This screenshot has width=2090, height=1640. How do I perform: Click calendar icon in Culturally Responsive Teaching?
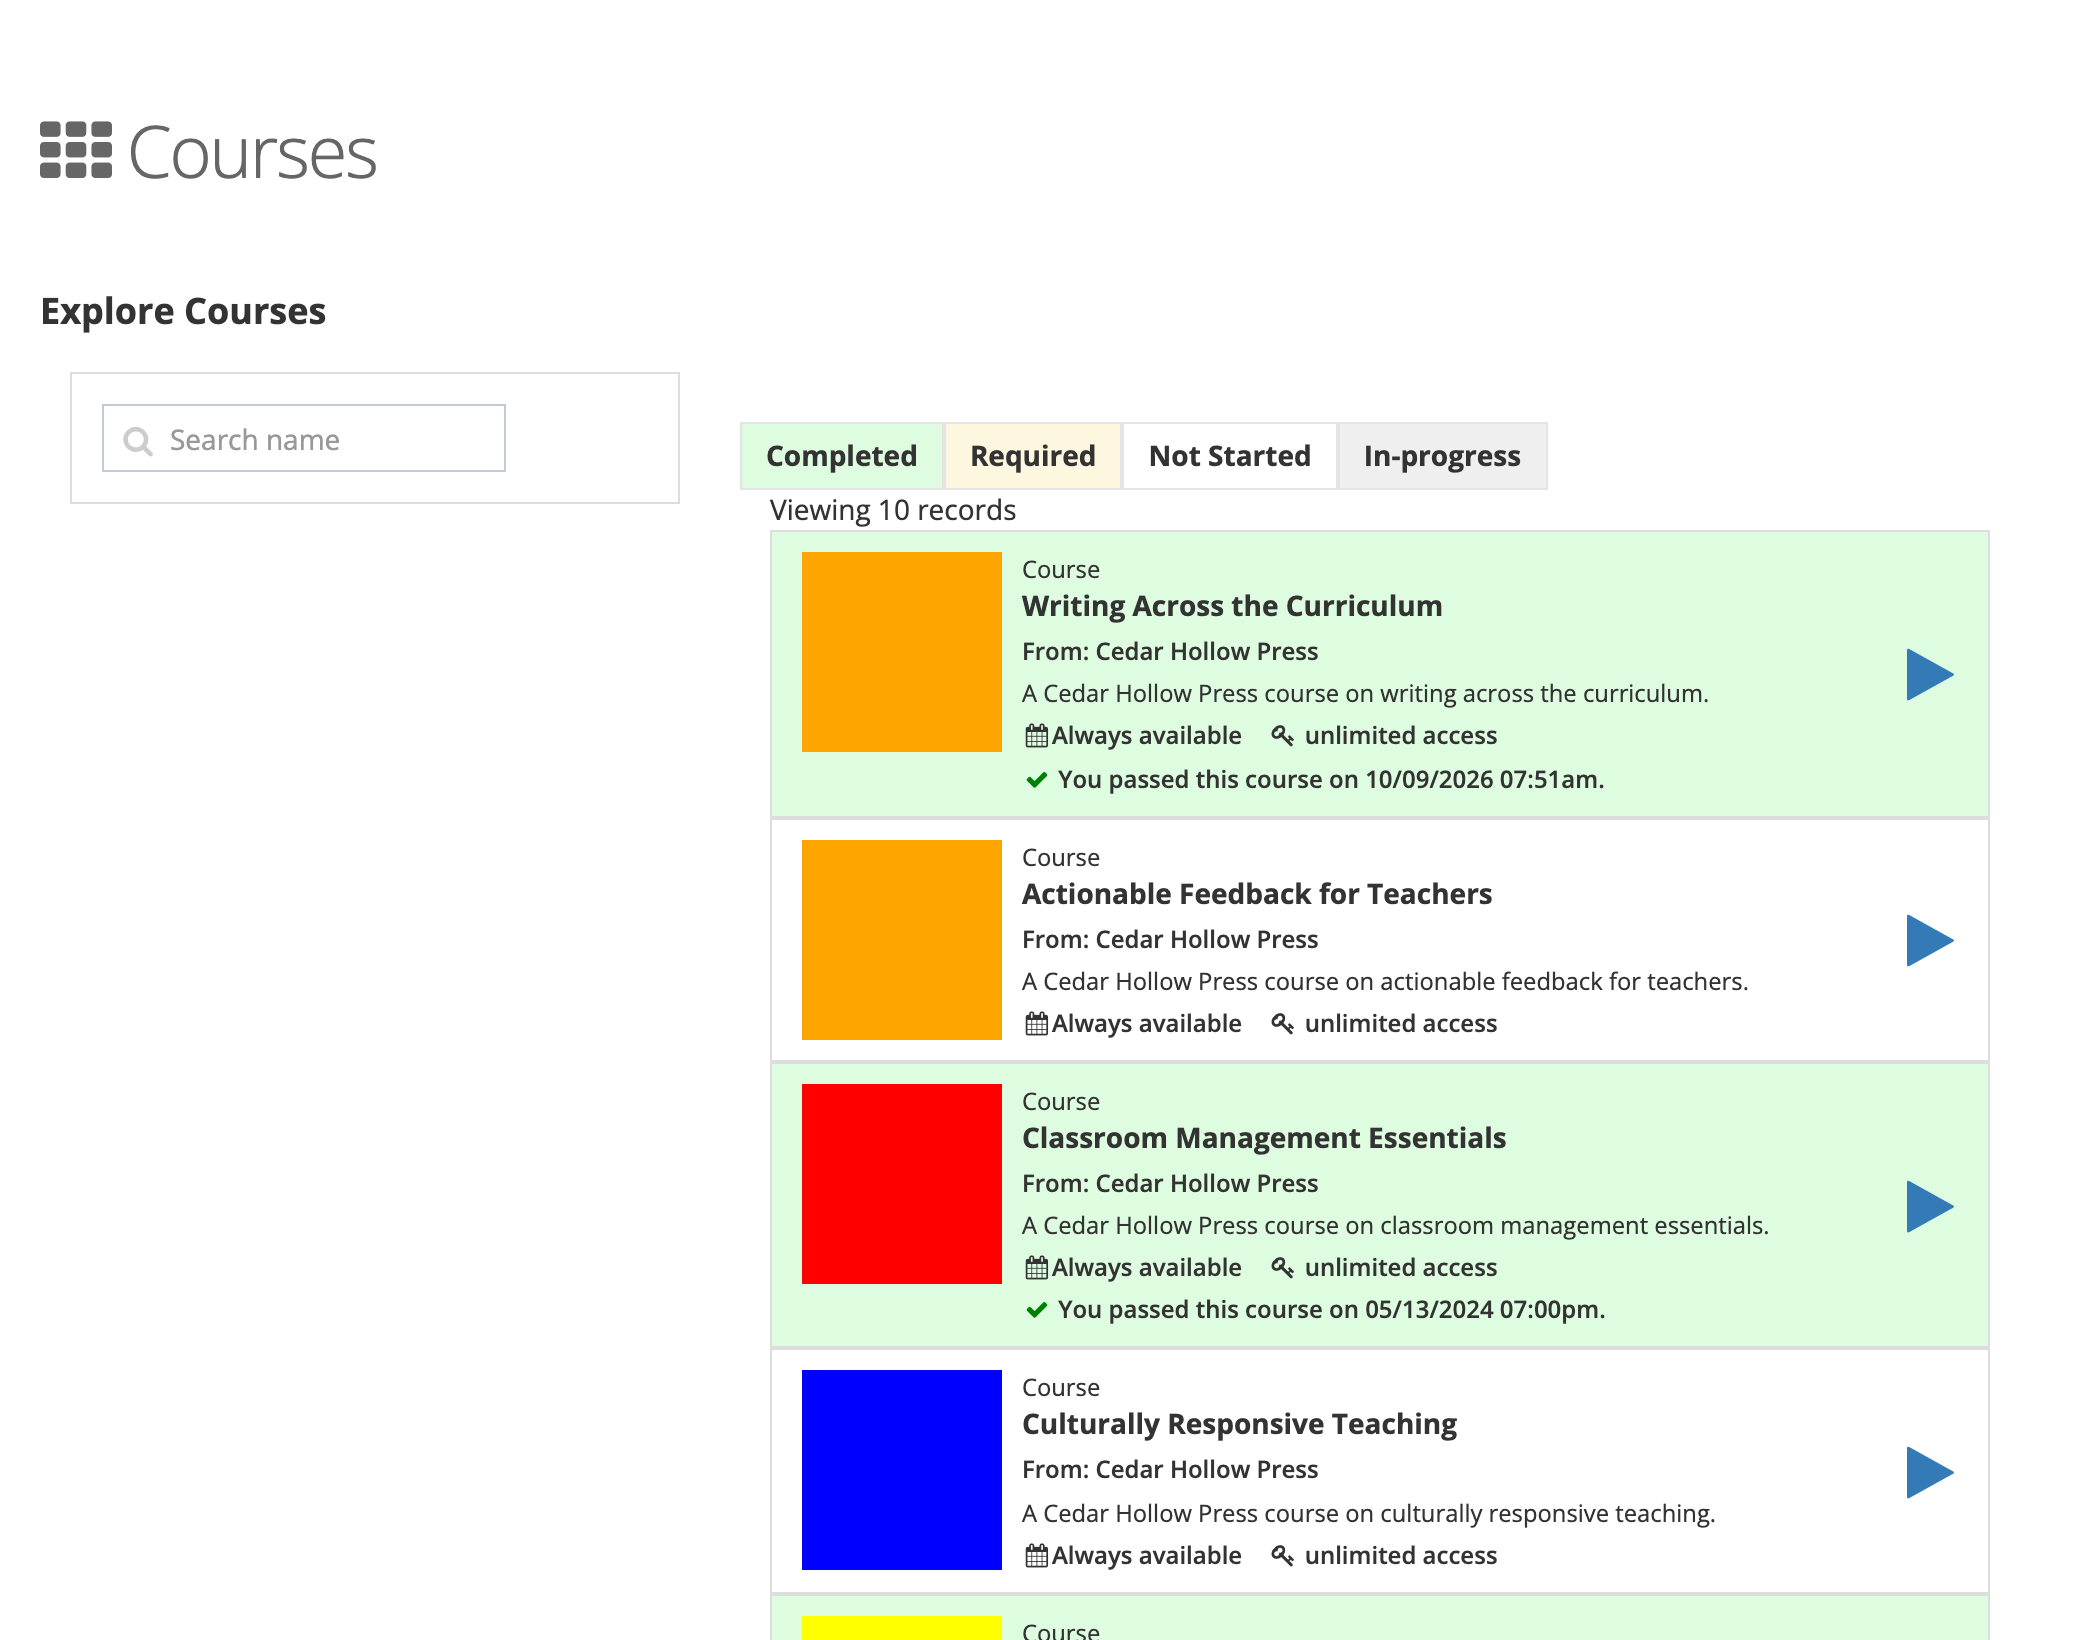click(1037, 1556)
